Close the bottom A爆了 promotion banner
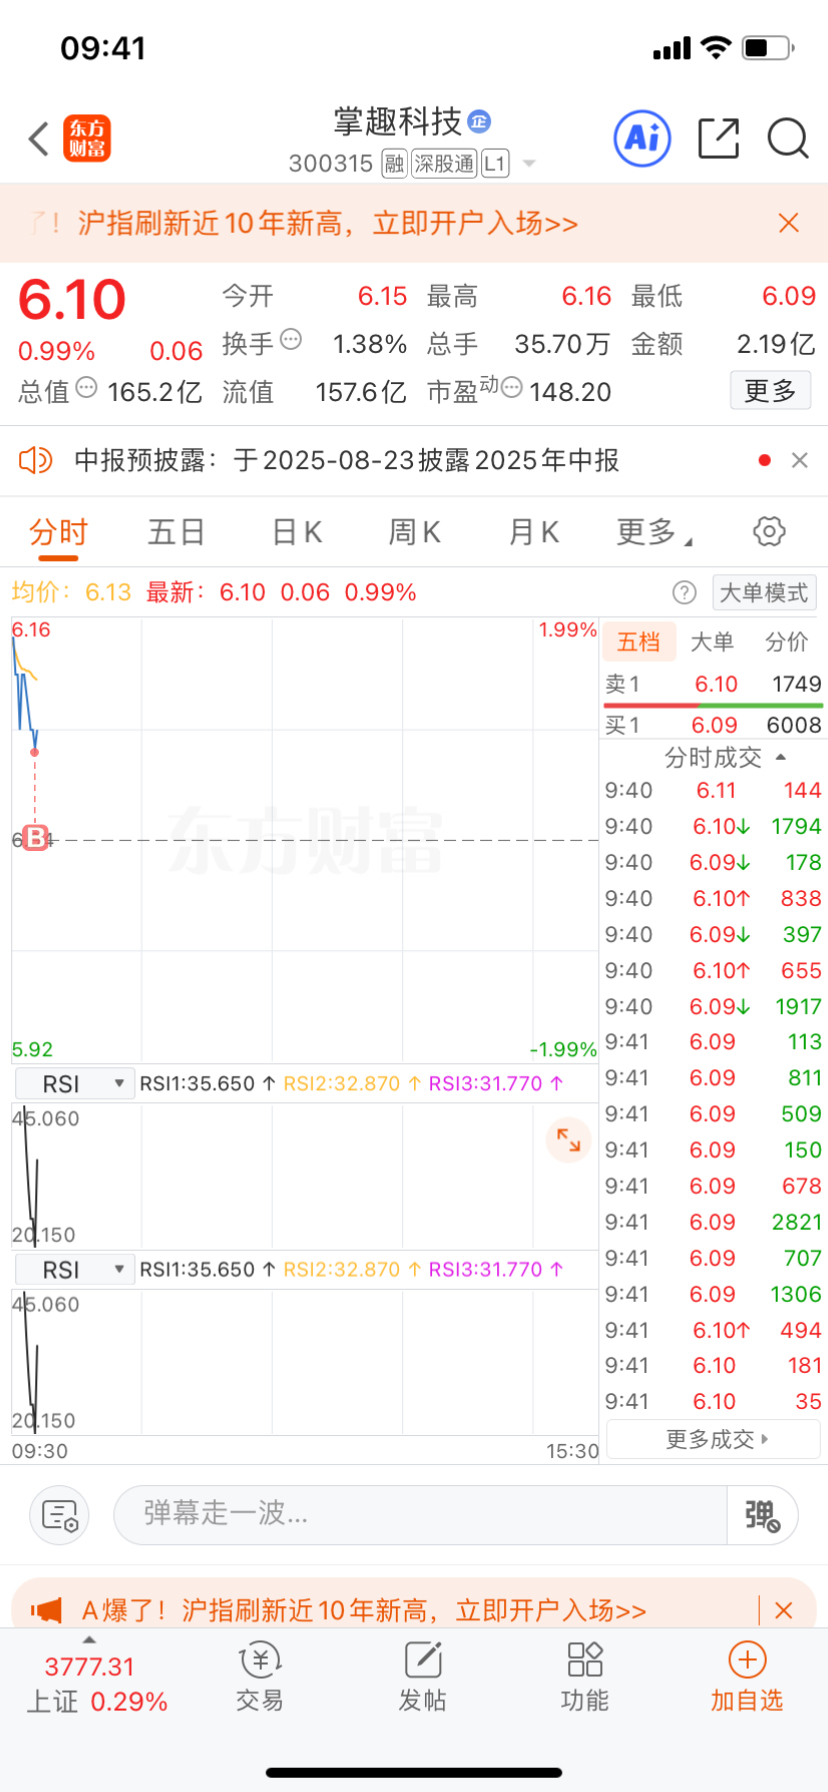The height and width of the screenshot is (1792, 828). pos(784,1610)
